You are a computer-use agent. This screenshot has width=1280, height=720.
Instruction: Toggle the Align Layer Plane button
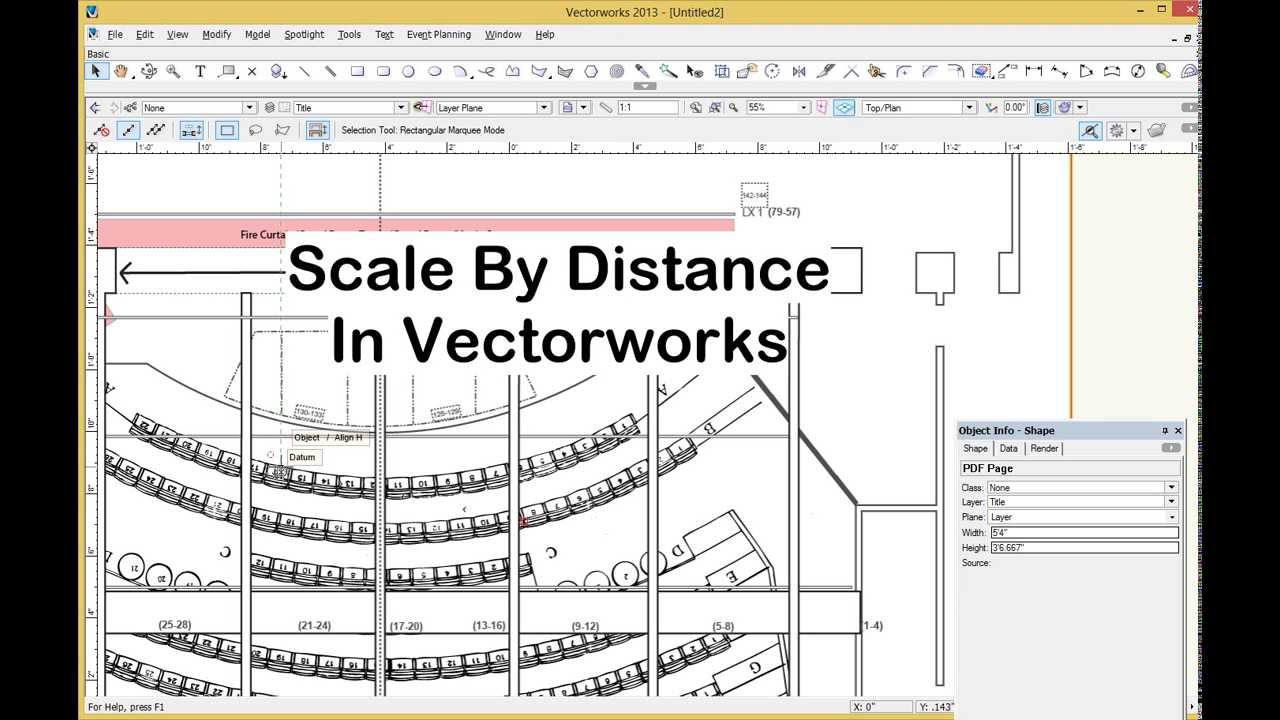(x=844, y=107)
